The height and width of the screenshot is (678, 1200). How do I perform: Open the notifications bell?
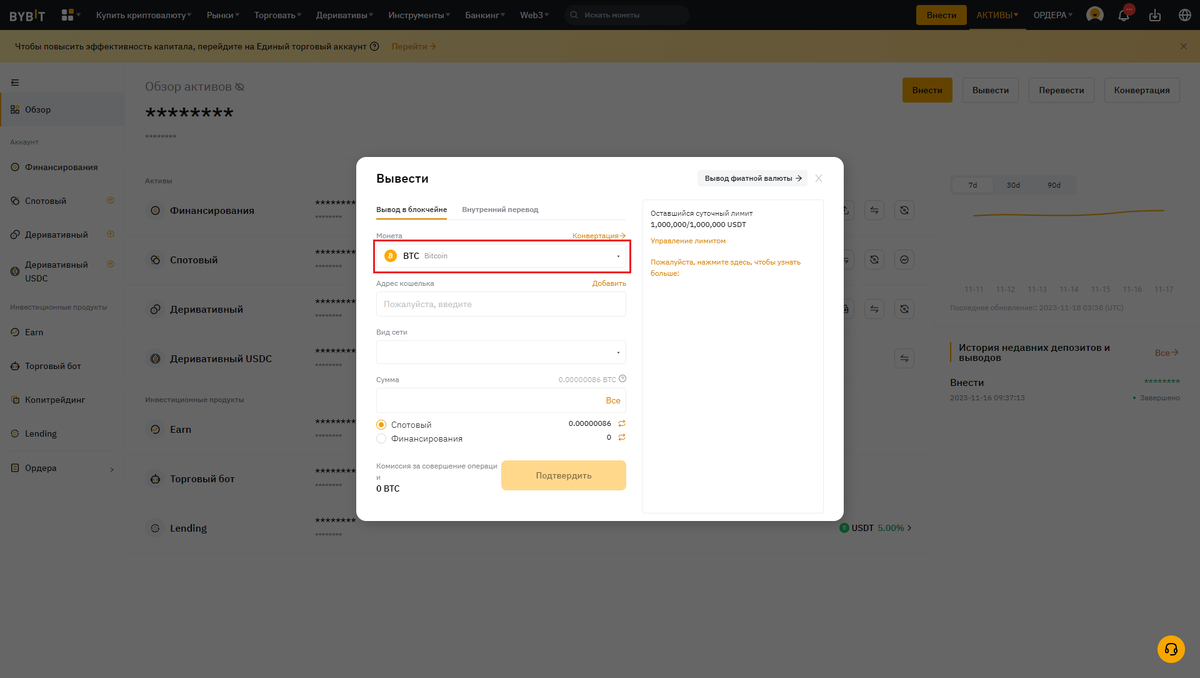(x=1124, y=15)
